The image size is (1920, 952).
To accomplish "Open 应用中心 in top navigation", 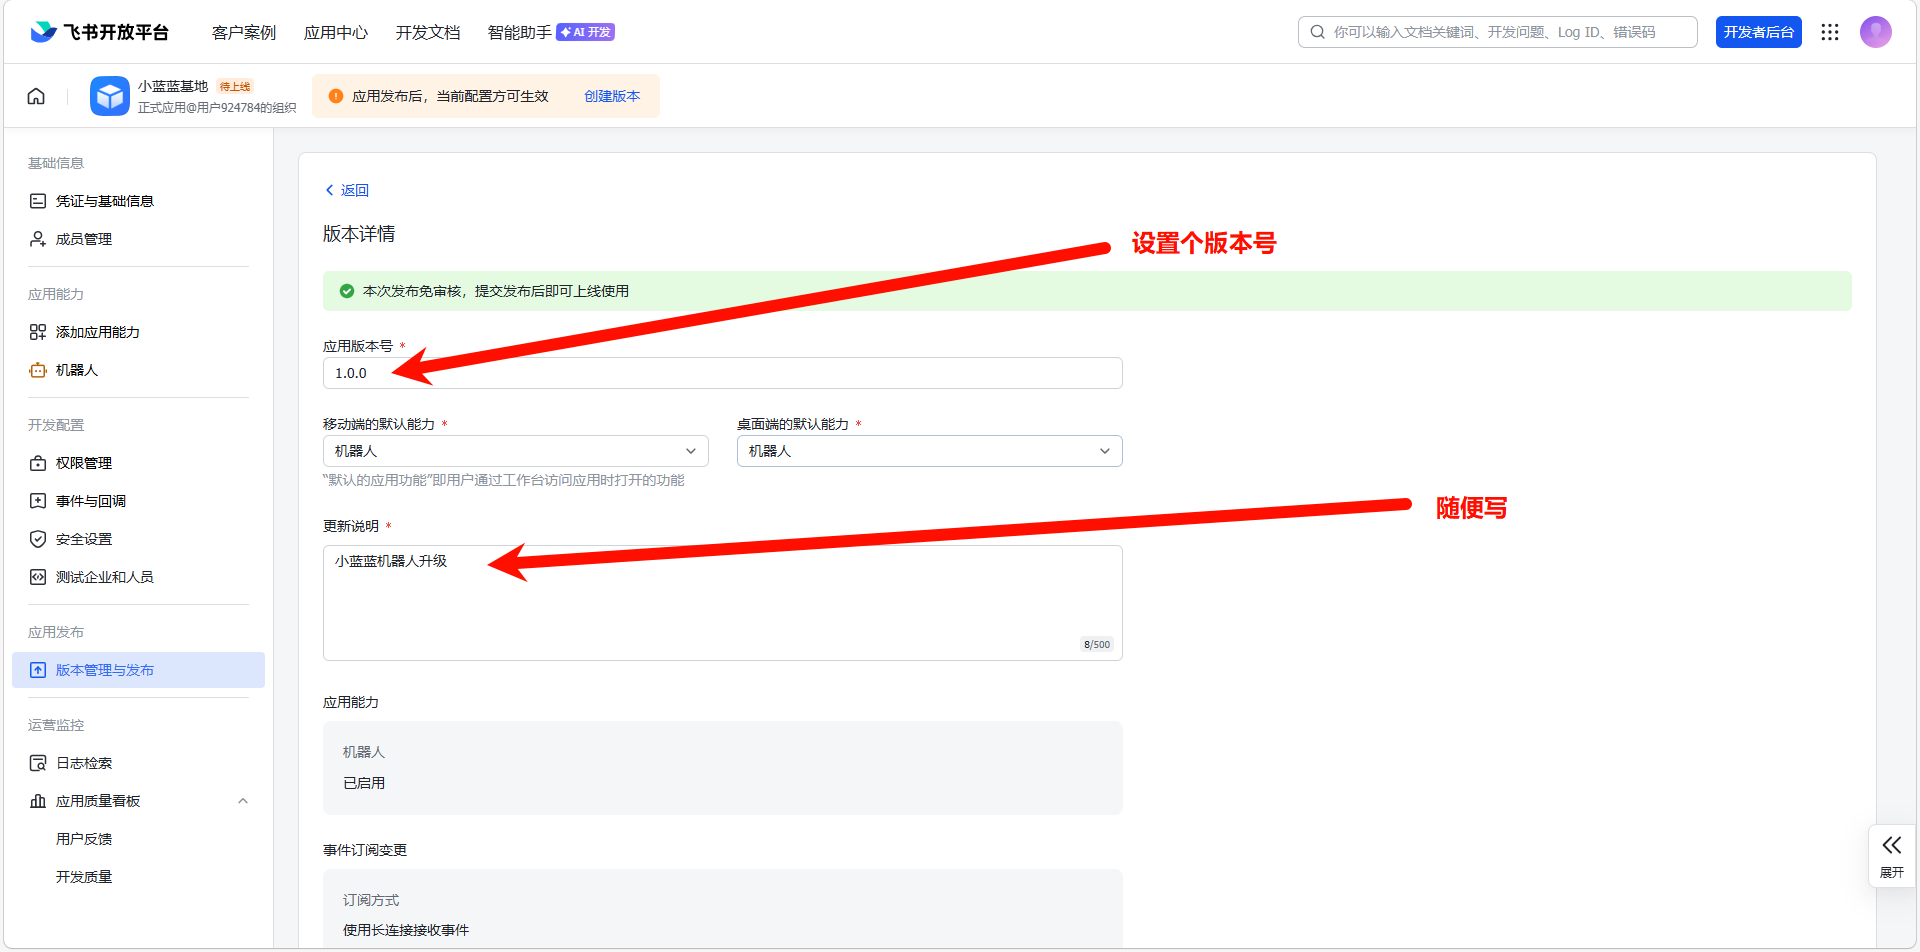I will (x=335, y=32).
